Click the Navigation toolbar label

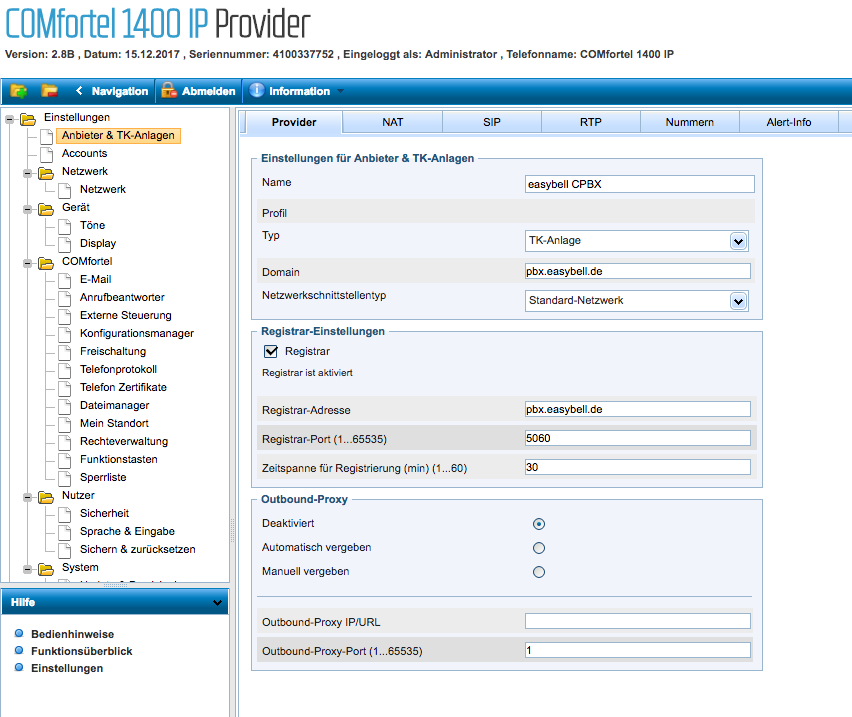pos(120,91)
